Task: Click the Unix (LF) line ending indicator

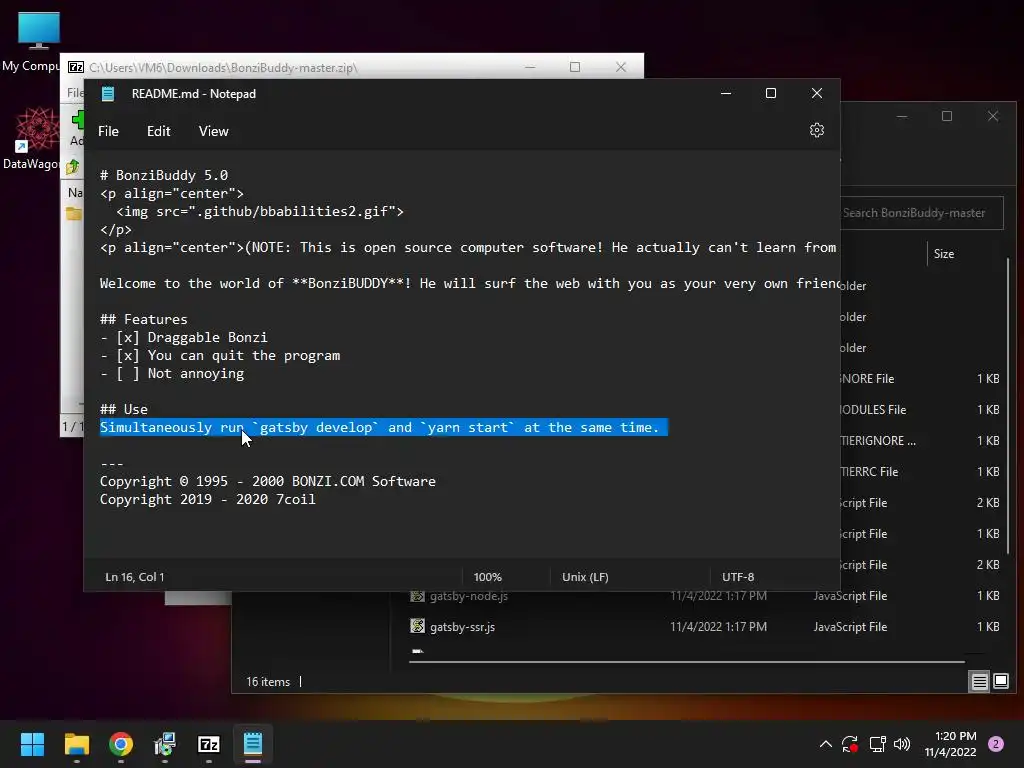Action: pos(585,577)
